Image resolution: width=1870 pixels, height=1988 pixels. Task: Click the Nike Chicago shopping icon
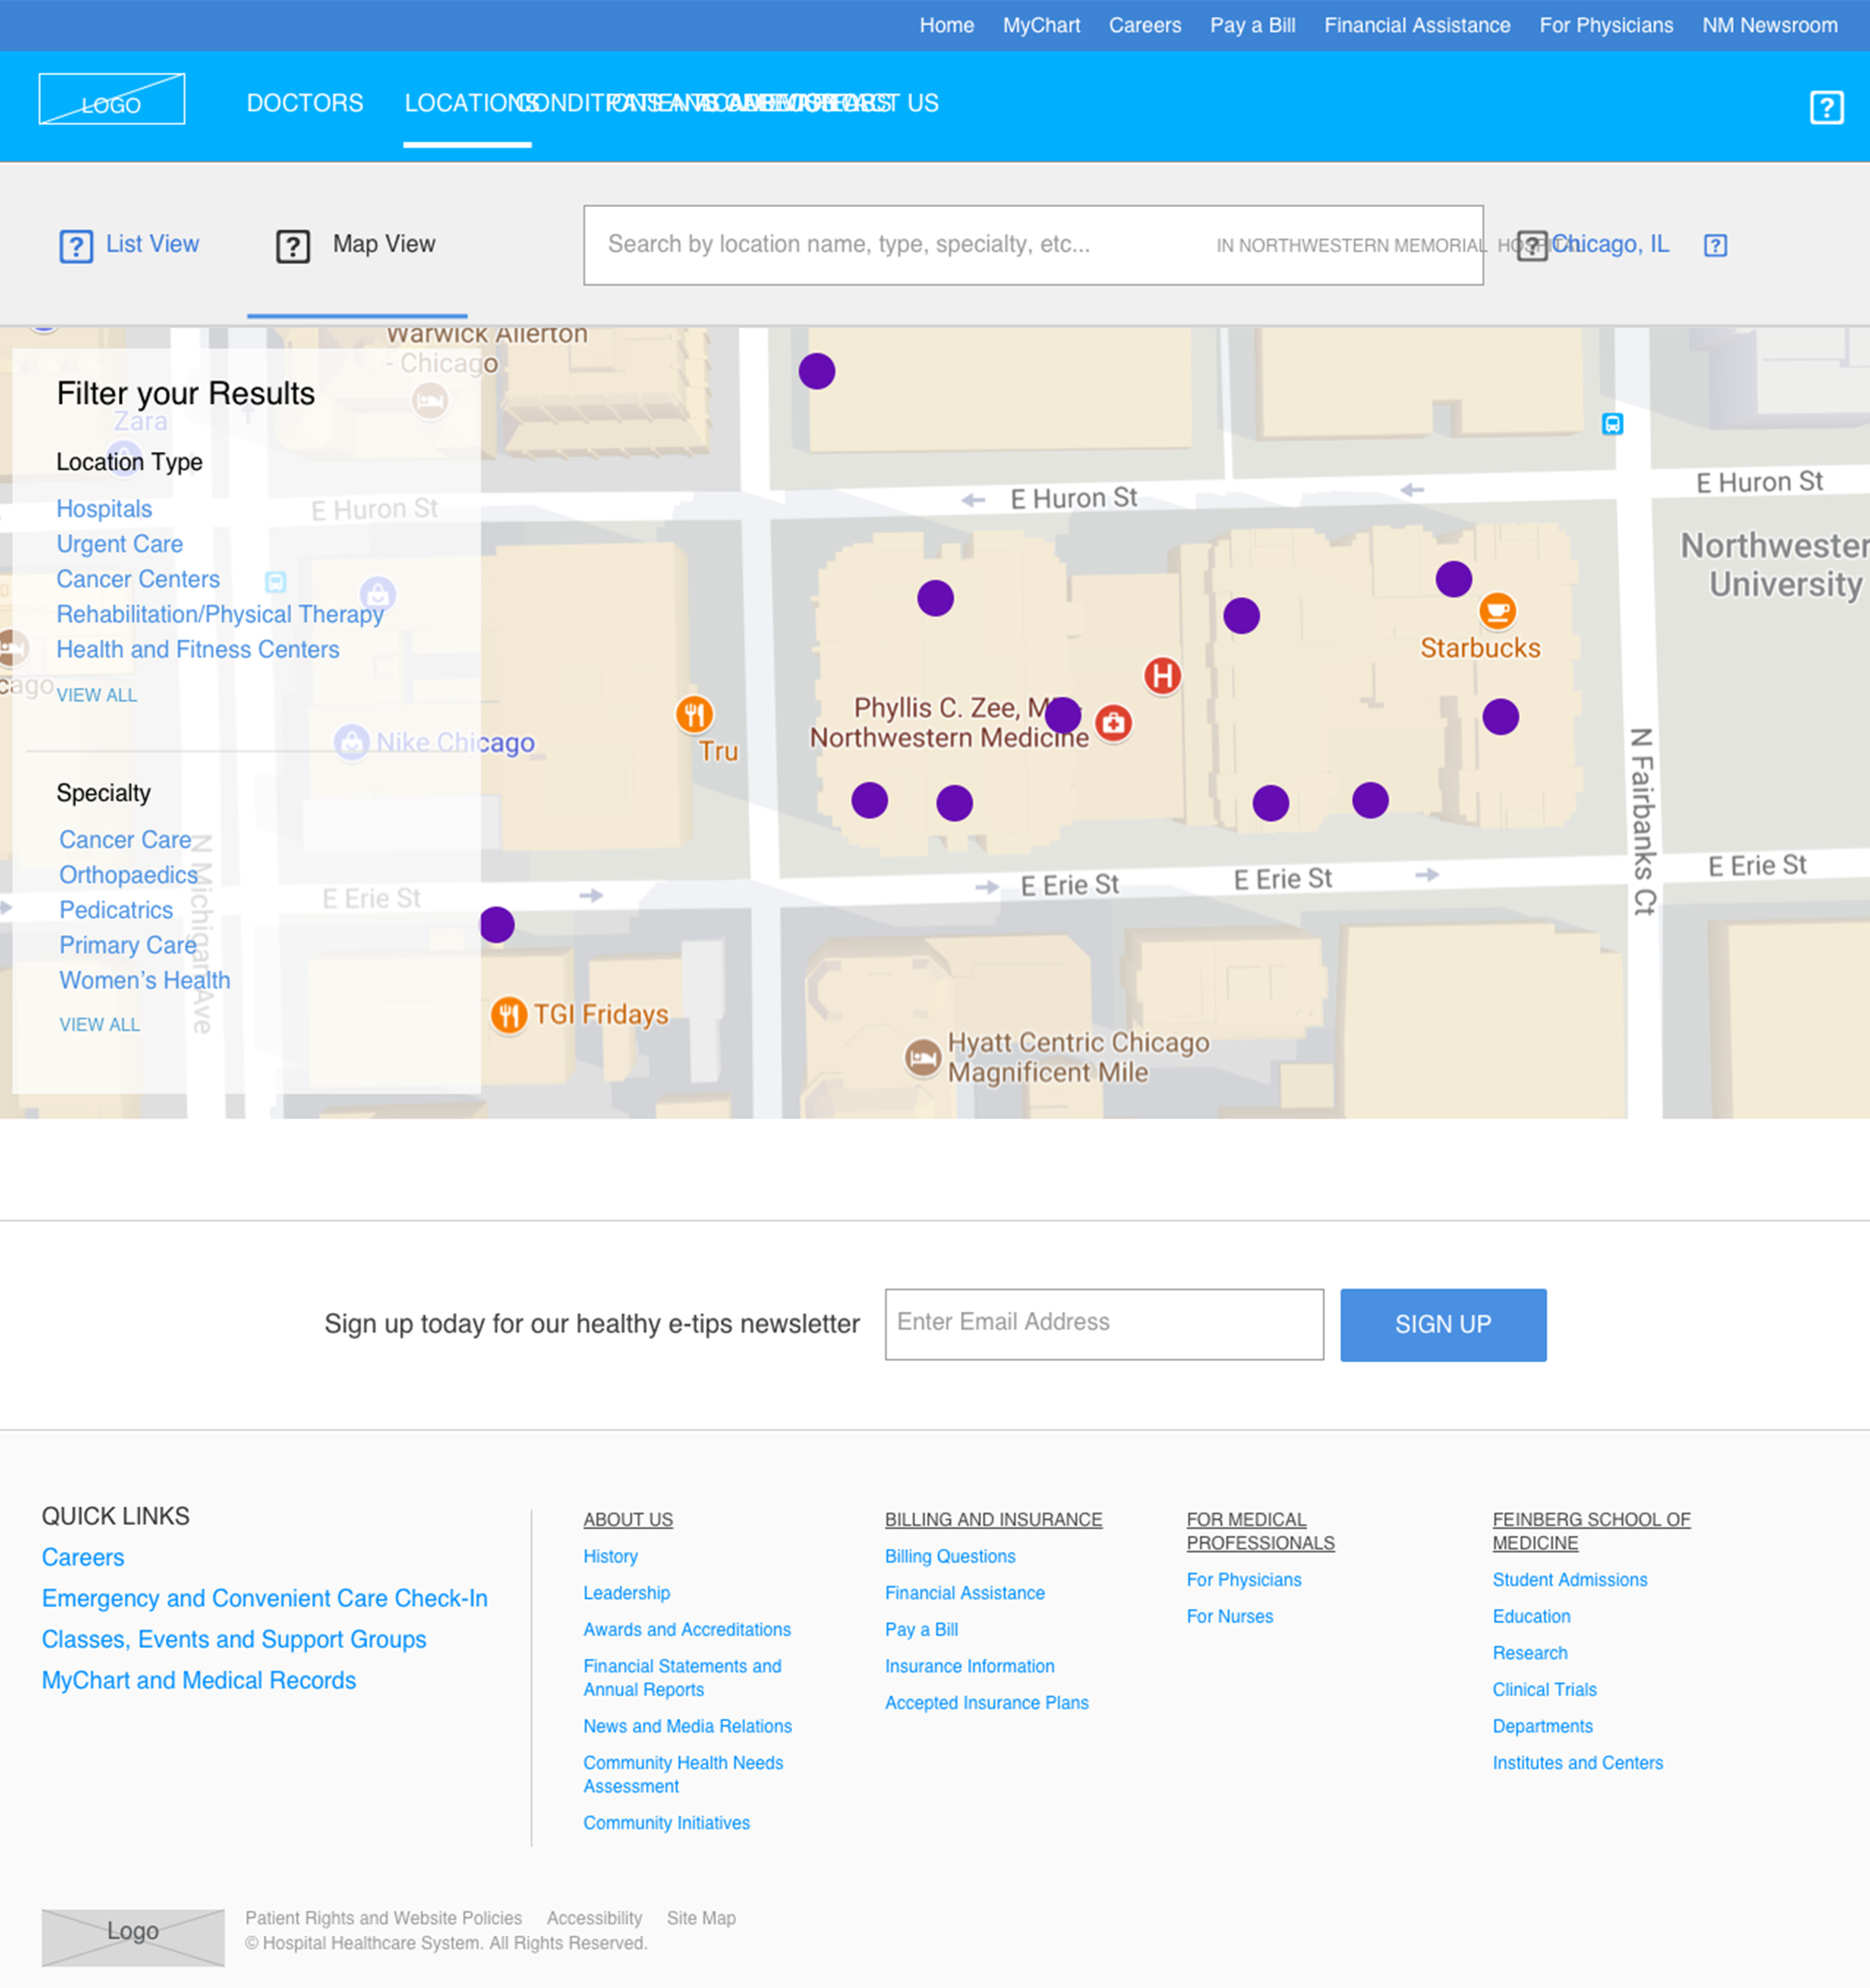coord(351,742)
